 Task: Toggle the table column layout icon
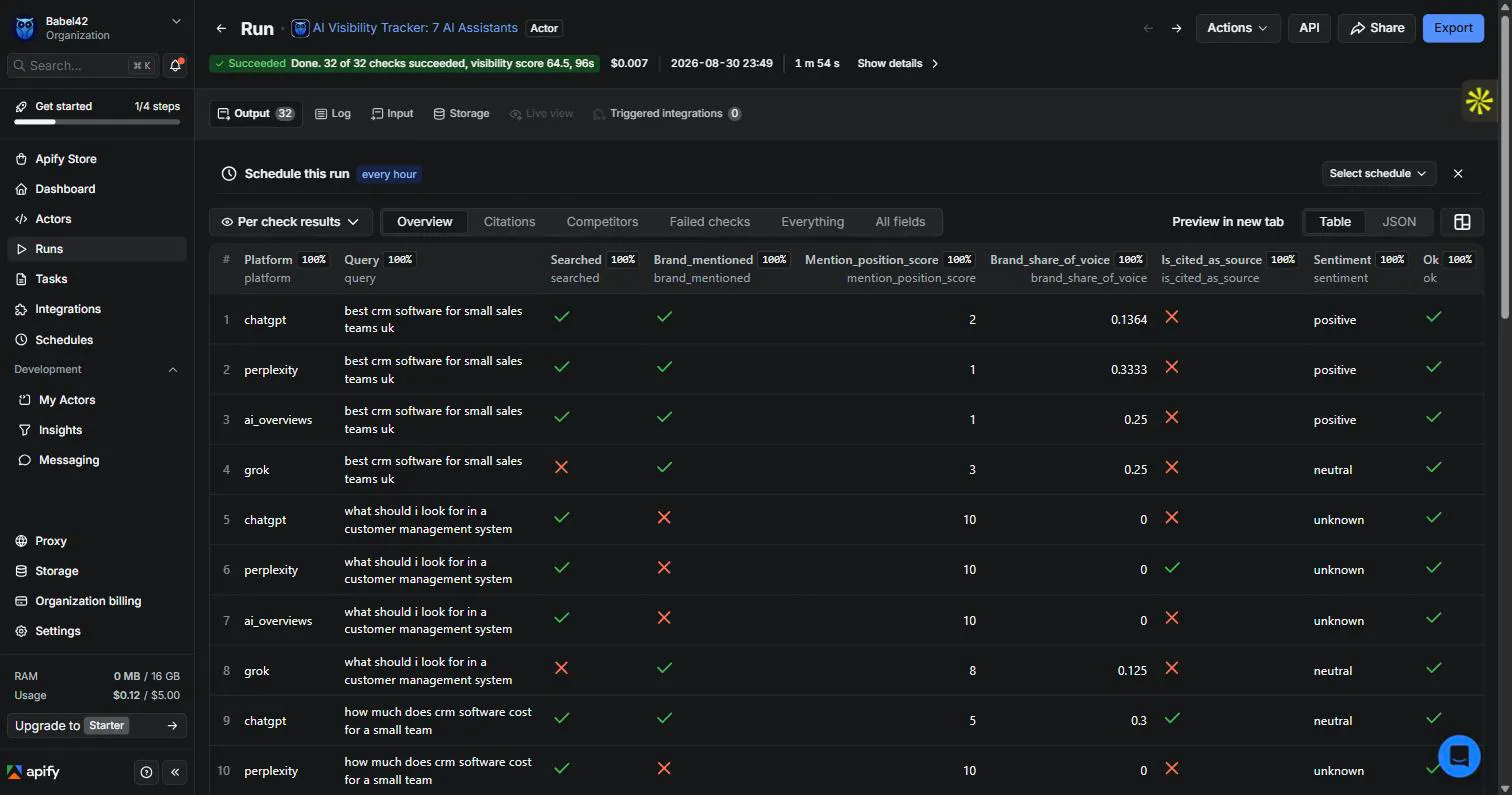(x=1462, y=222)
